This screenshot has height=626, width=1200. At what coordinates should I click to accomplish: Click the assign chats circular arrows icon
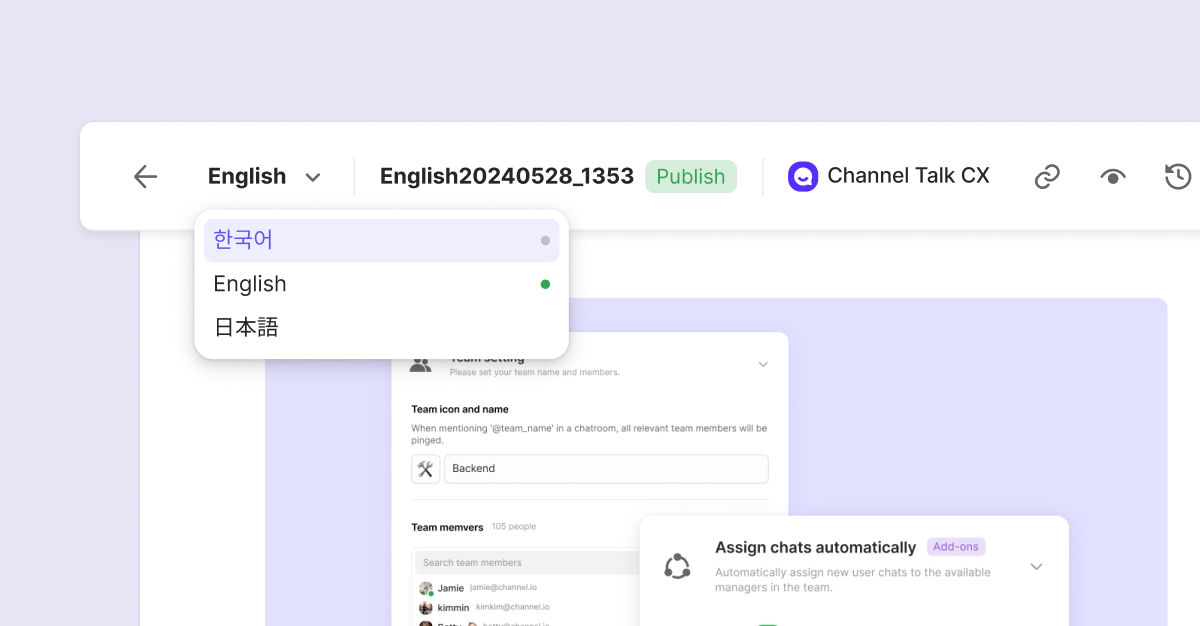pos(677,566)
